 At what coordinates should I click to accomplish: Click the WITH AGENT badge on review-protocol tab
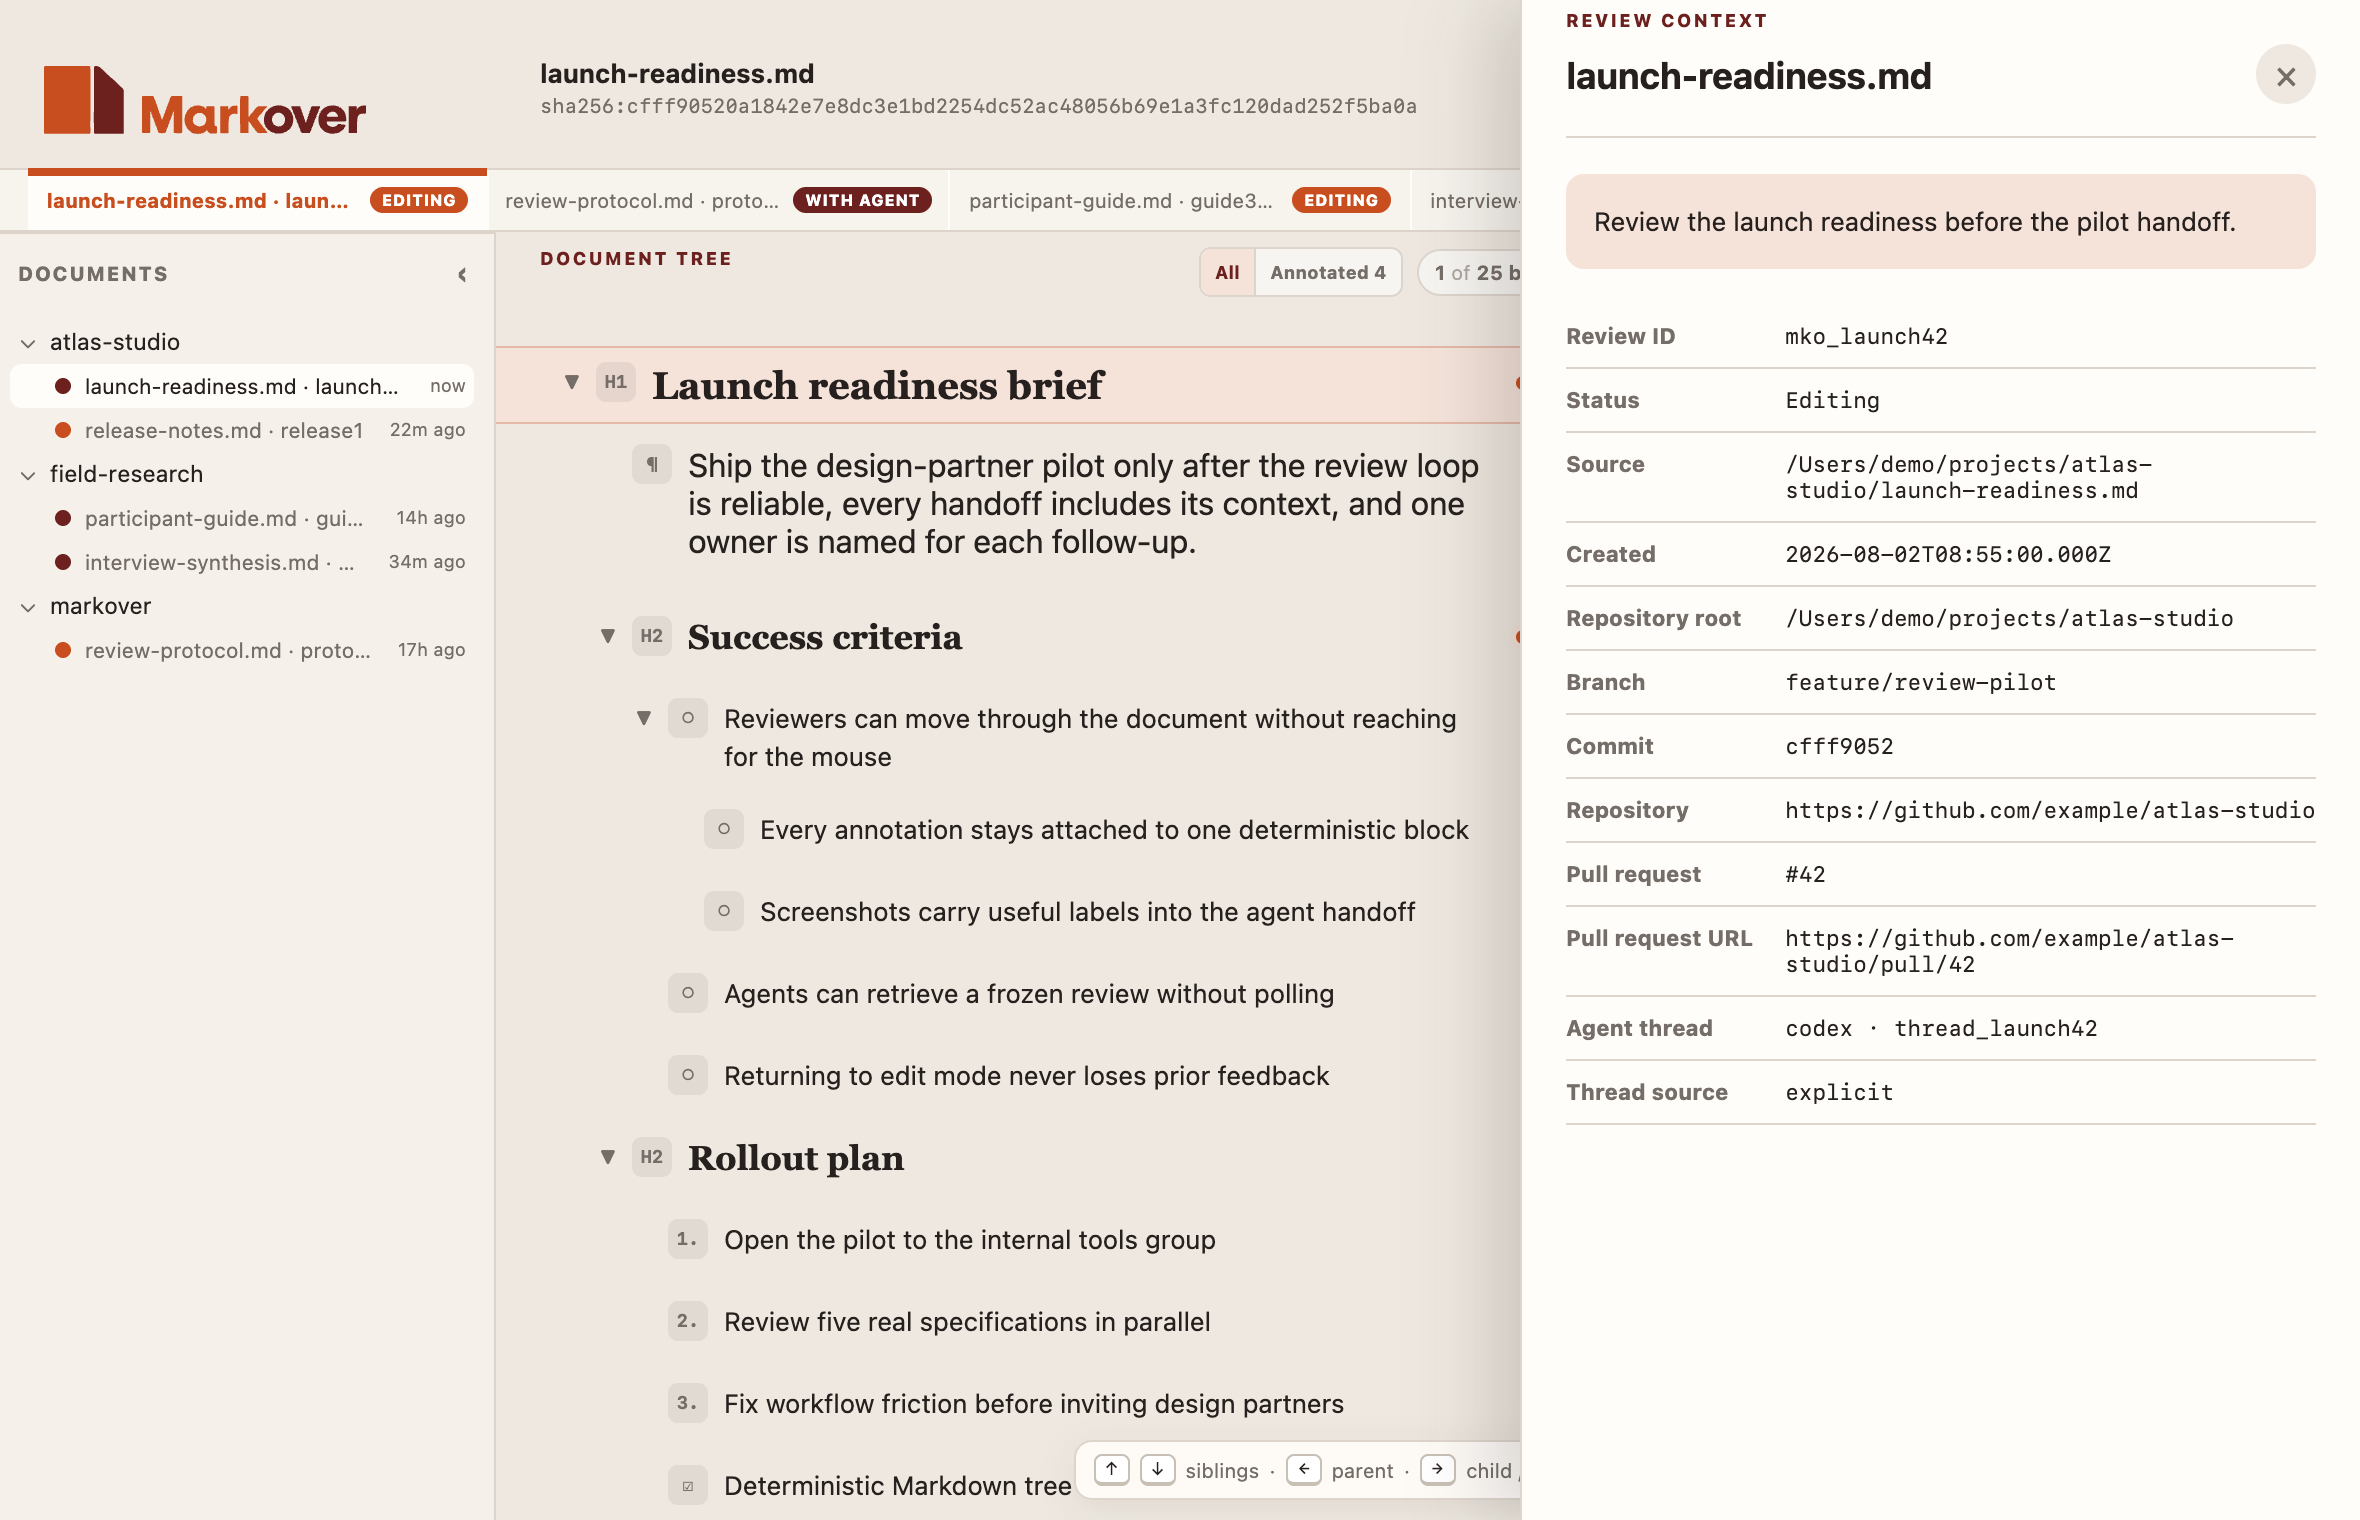(862, 200)
